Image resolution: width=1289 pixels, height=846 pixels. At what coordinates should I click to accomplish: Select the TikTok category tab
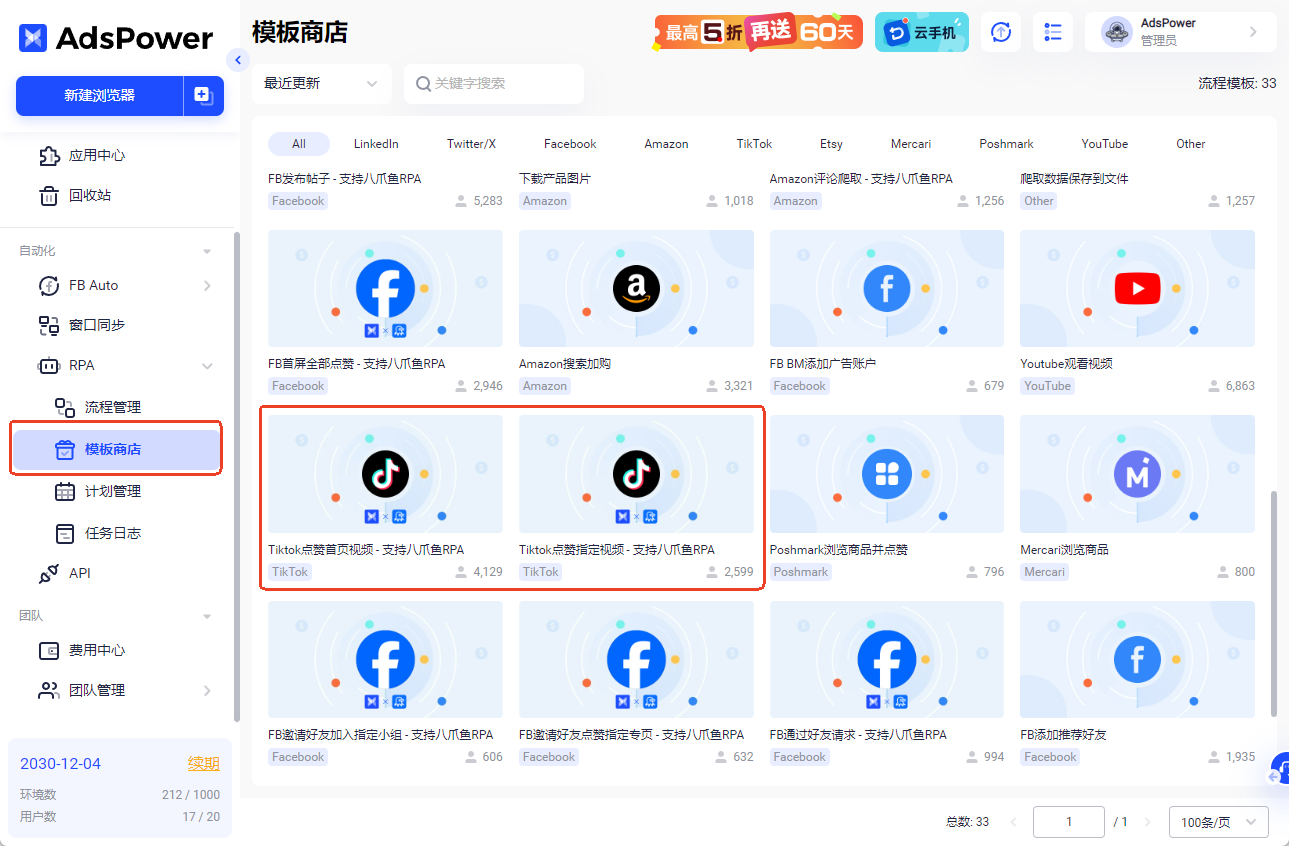pos(755,144)
